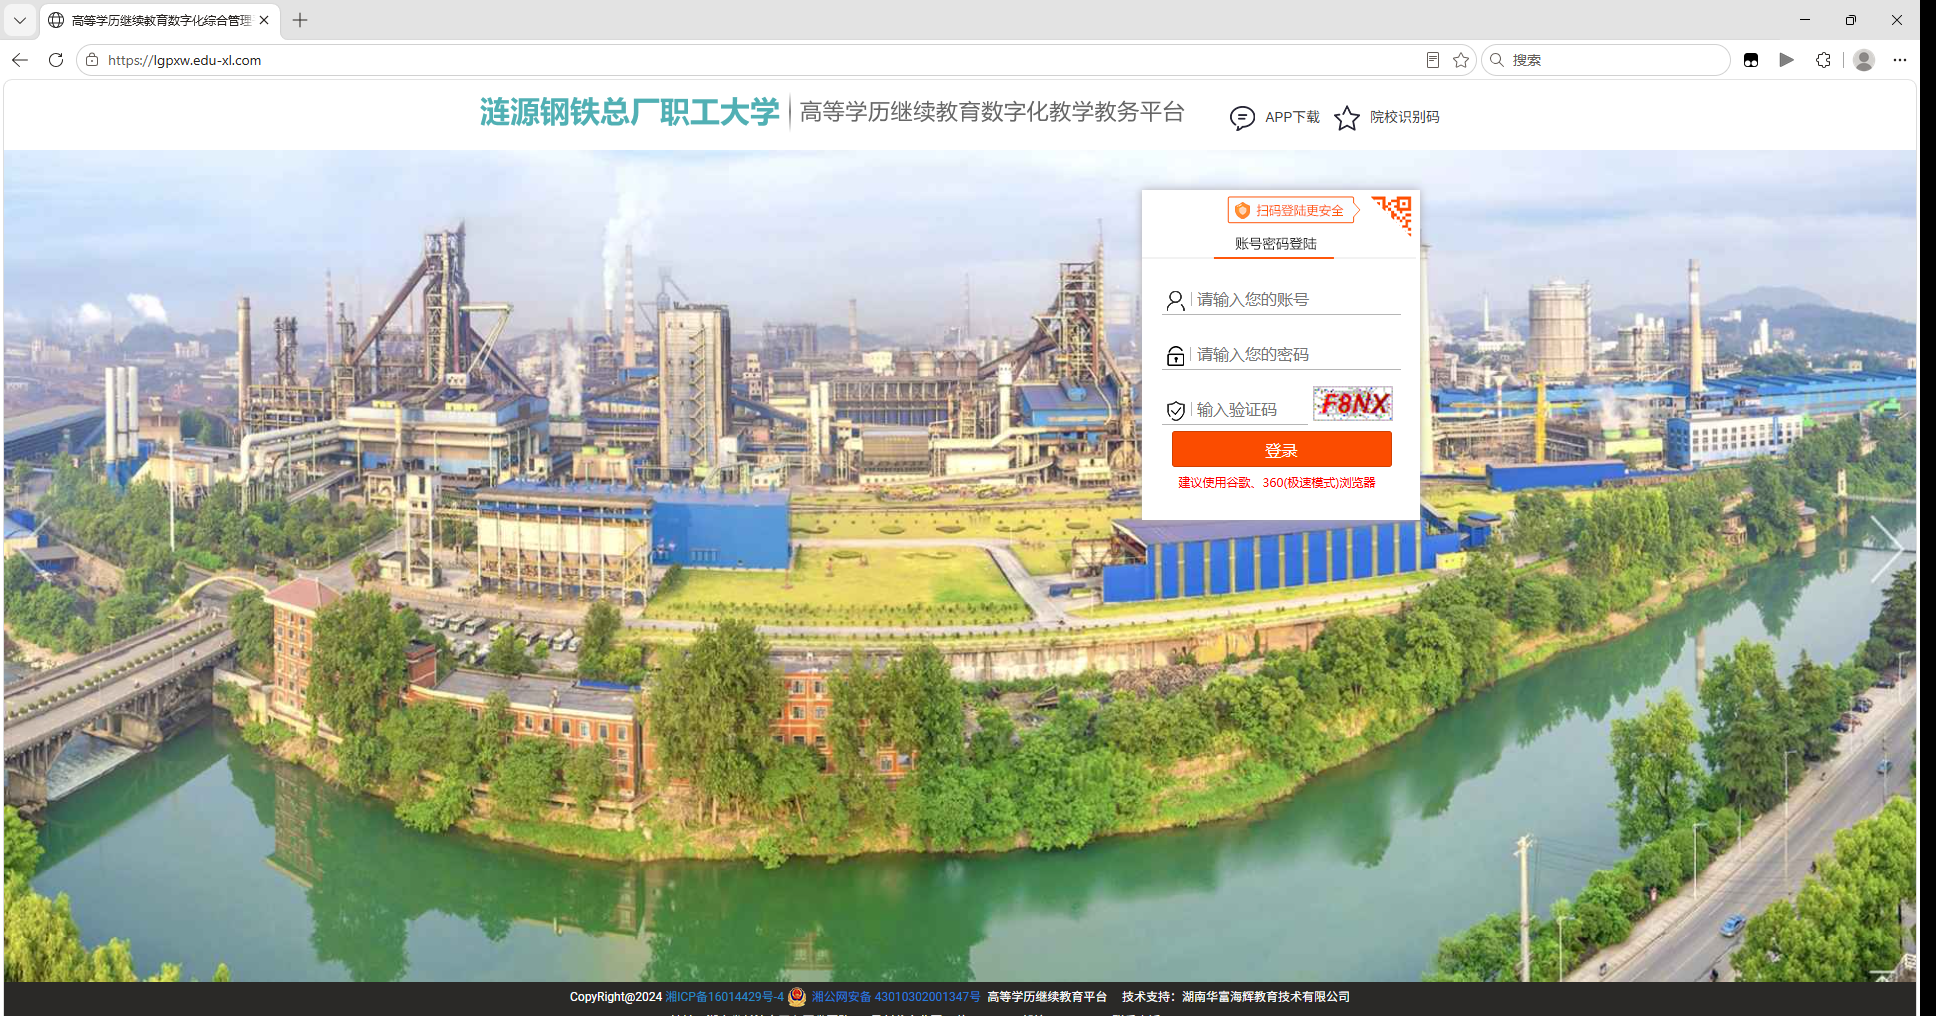Go back using browser back arrow
Image resolution: width=1936 pixels, height=1016 pixels.
20,60
